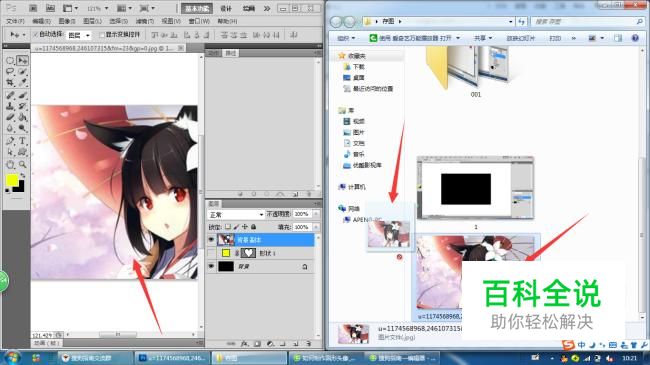Open address bar history dropdown in Explorer
Viewport: 650px width, 365px height.
click(511, 21)
